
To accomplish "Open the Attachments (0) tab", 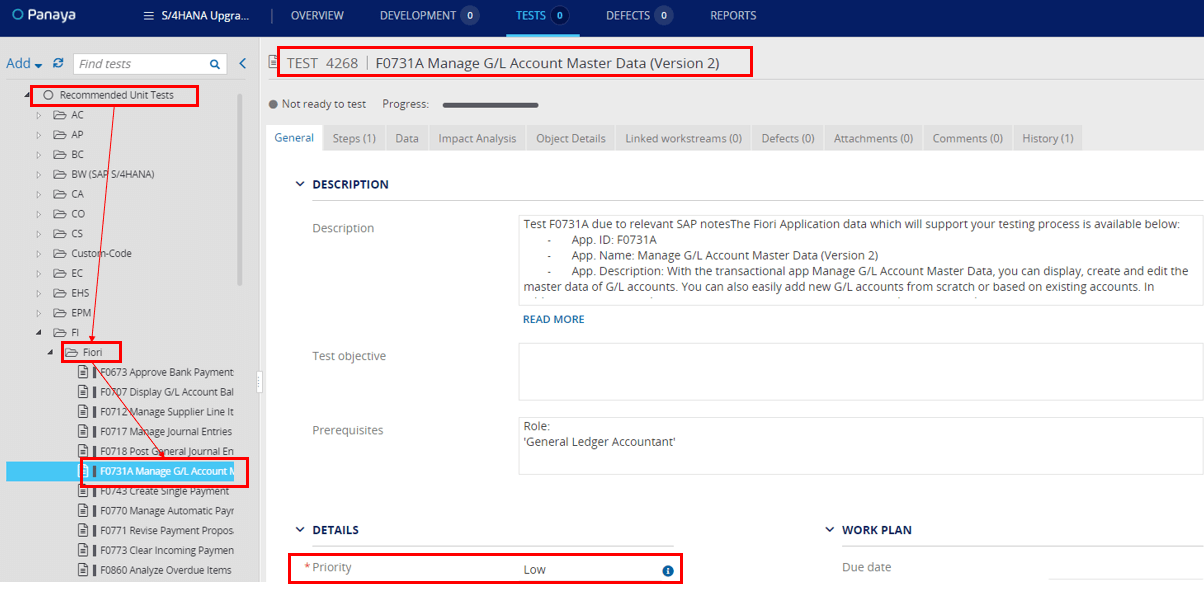I will pos(873,138).
